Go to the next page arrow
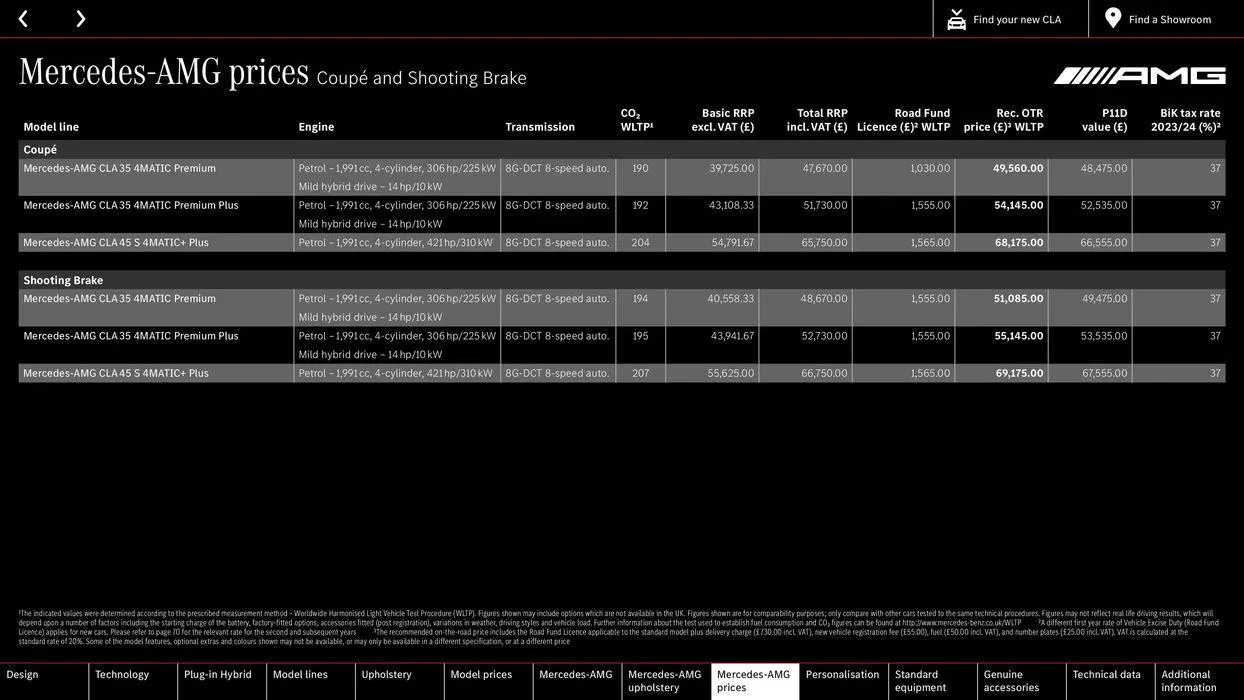 coord(80,18)
